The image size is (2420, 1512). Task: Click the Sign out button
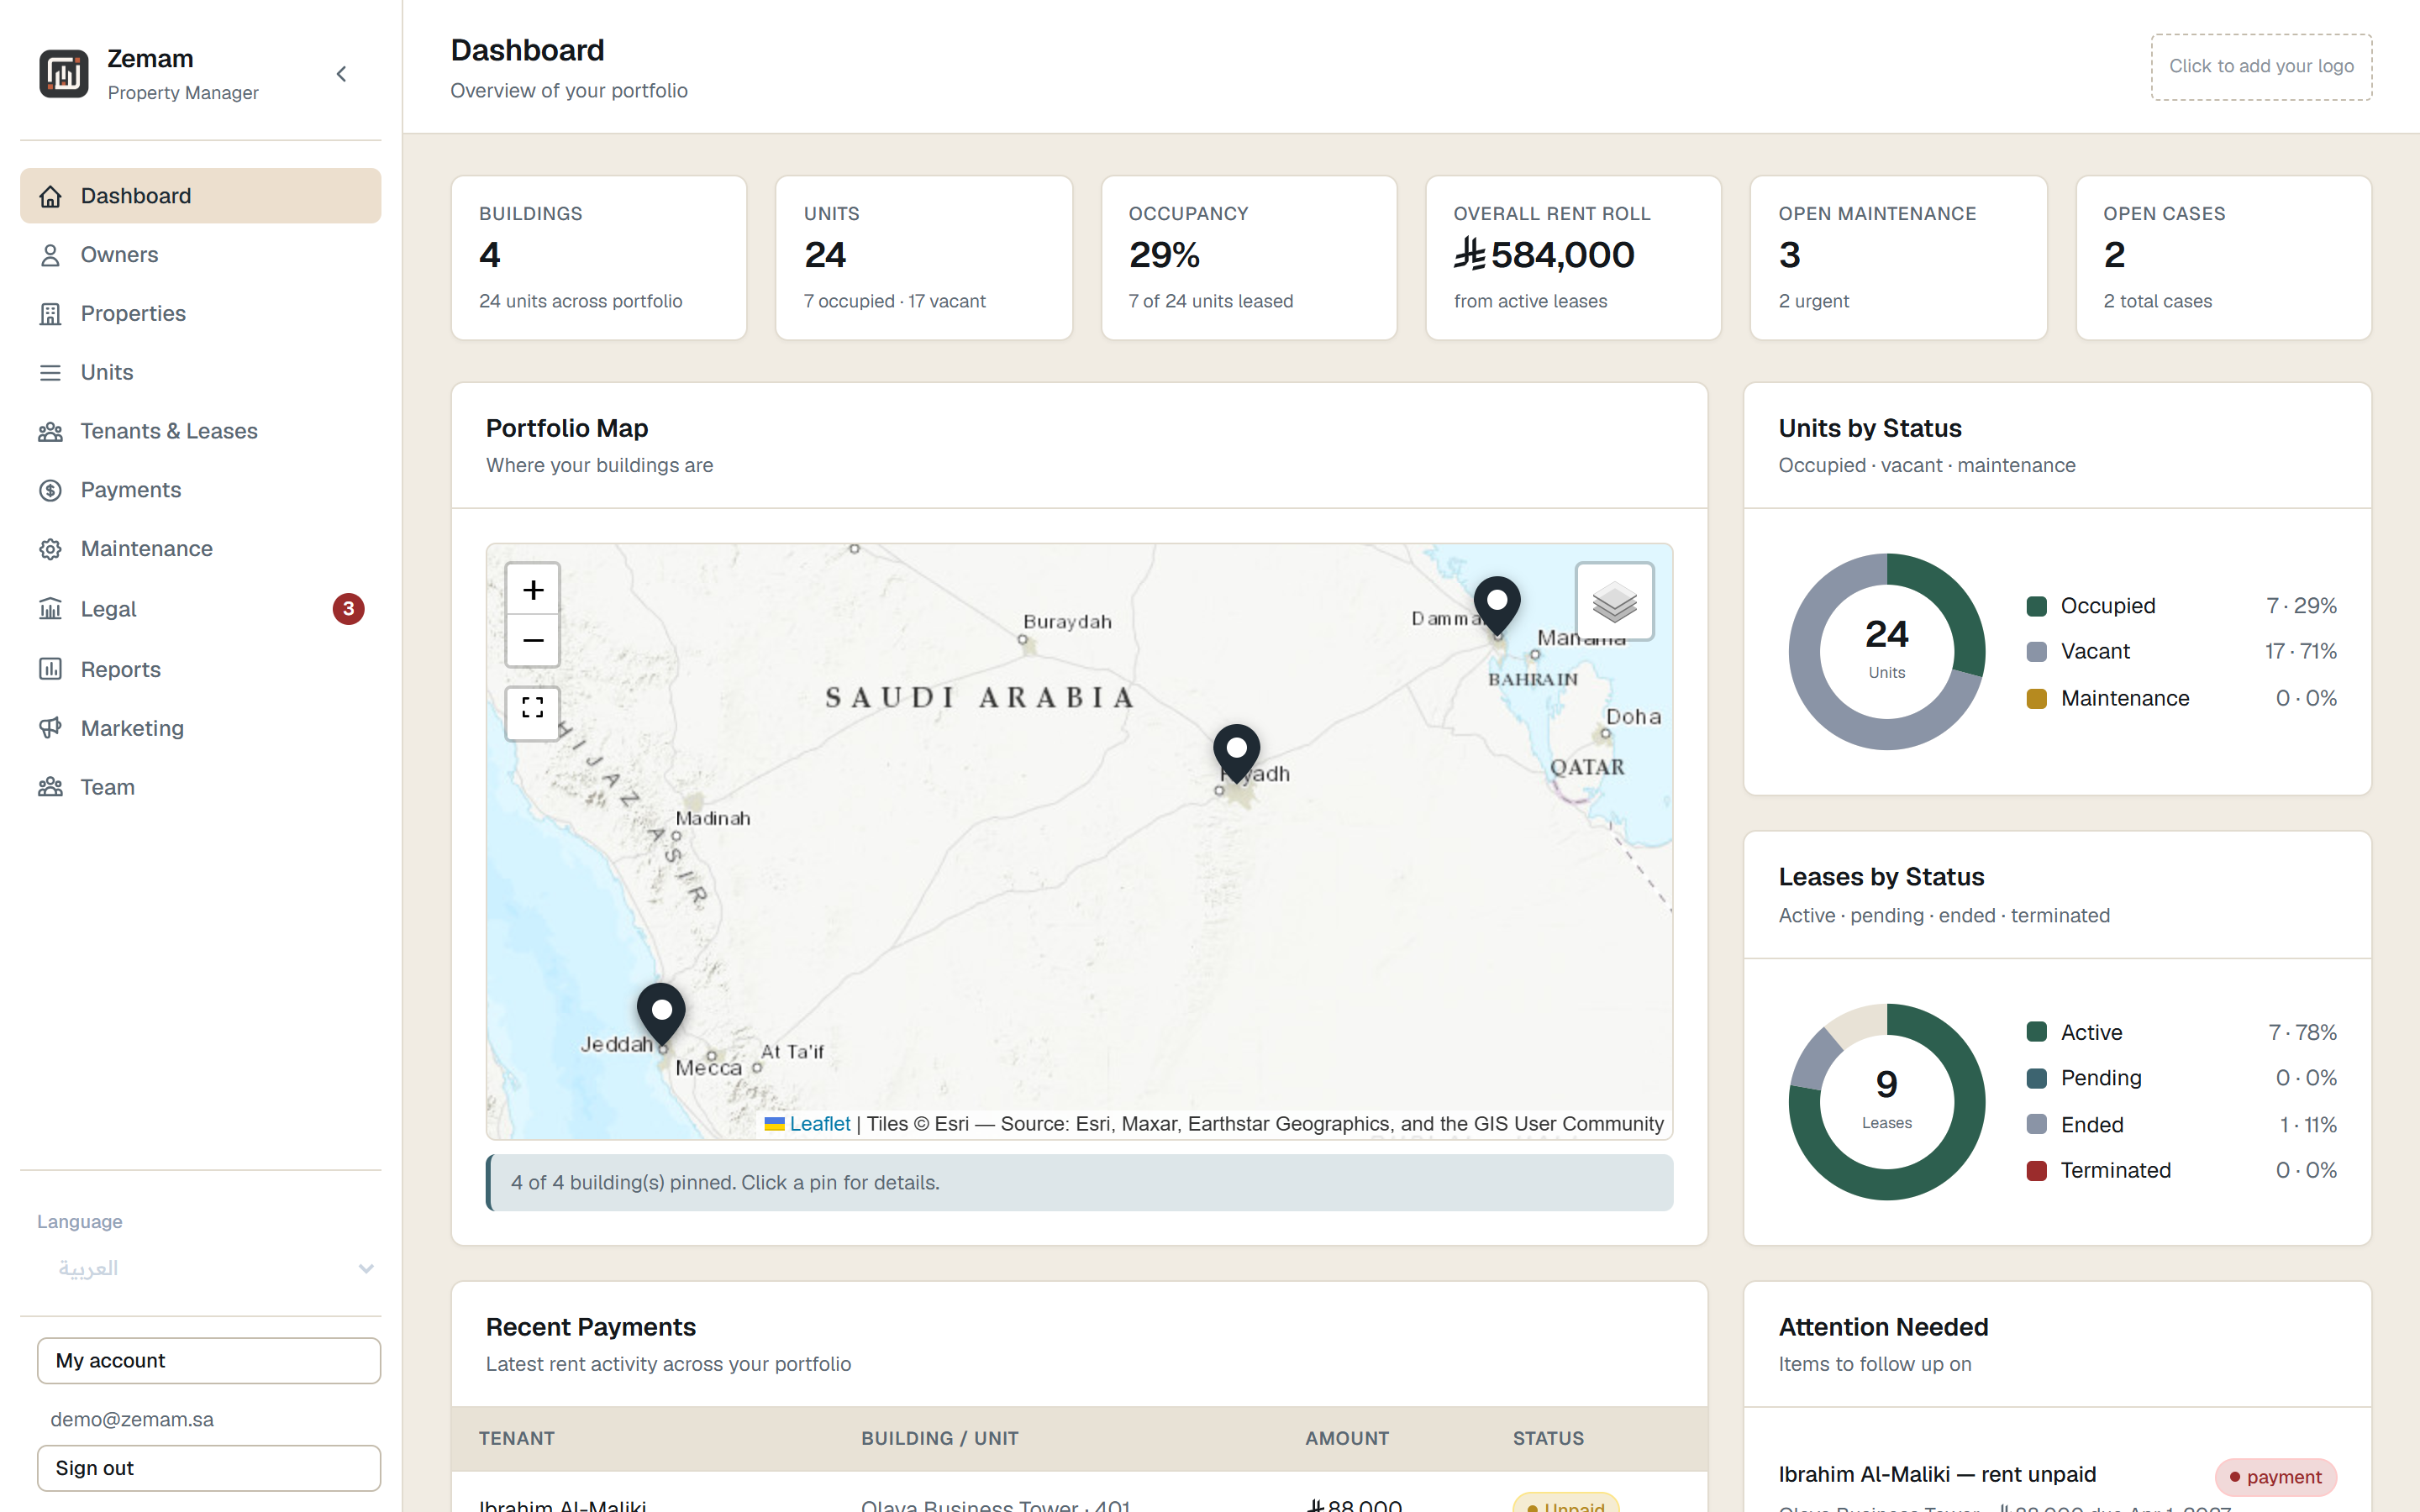tap(209, 1468)
